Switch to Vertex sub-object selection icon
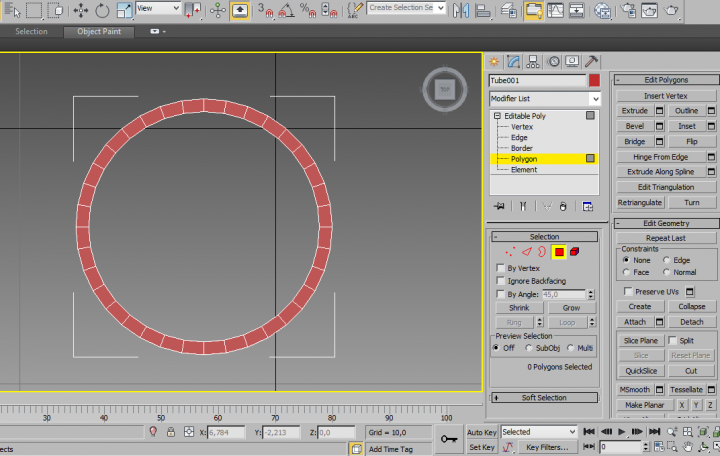This screenshot has width=720, height=456. pos(510,252)
